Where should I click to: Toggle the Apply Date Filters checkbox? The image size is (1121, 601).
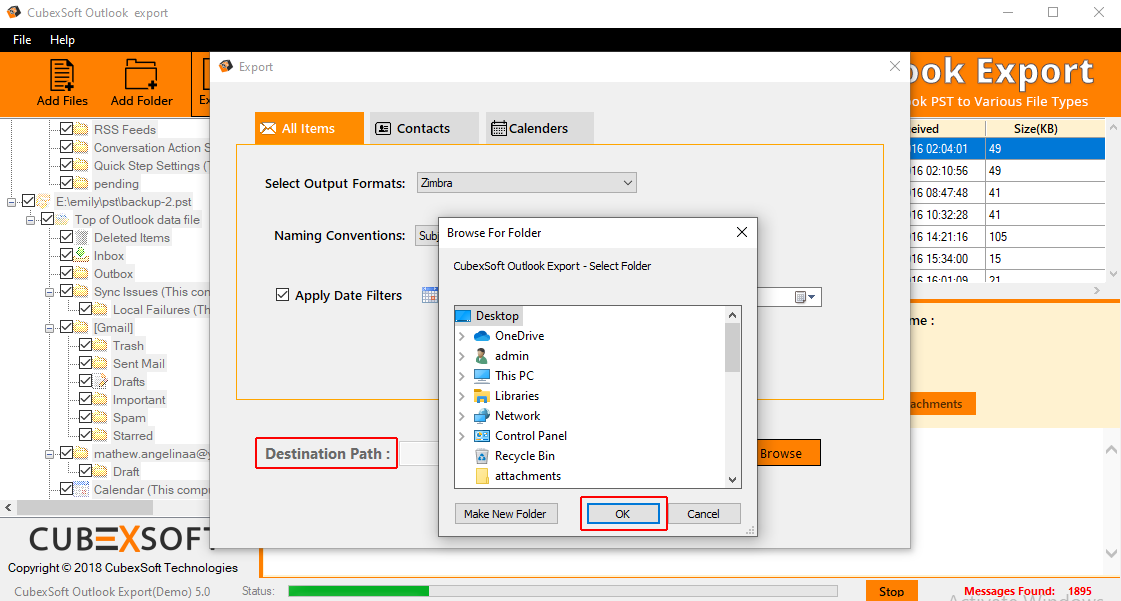(x=283, y=295)
